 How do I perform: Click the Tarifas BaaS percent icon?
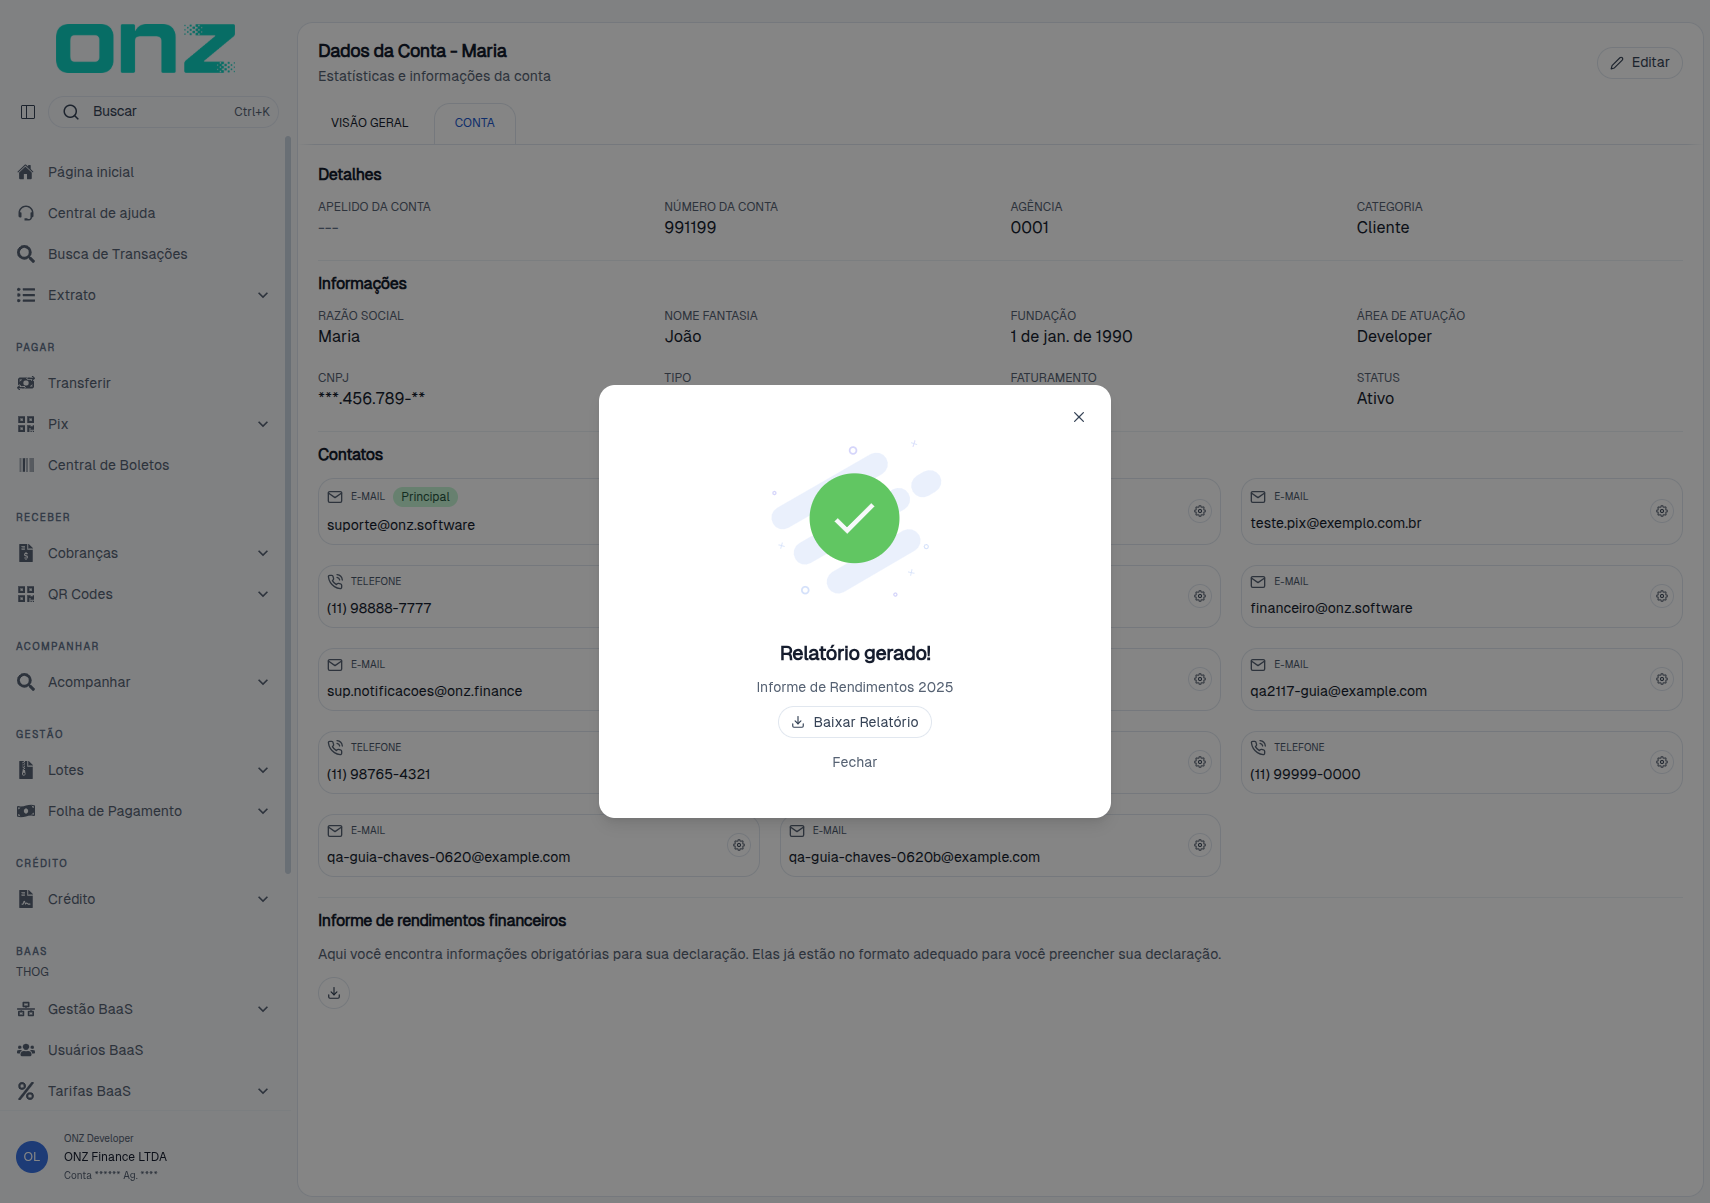click(26, 1091)
